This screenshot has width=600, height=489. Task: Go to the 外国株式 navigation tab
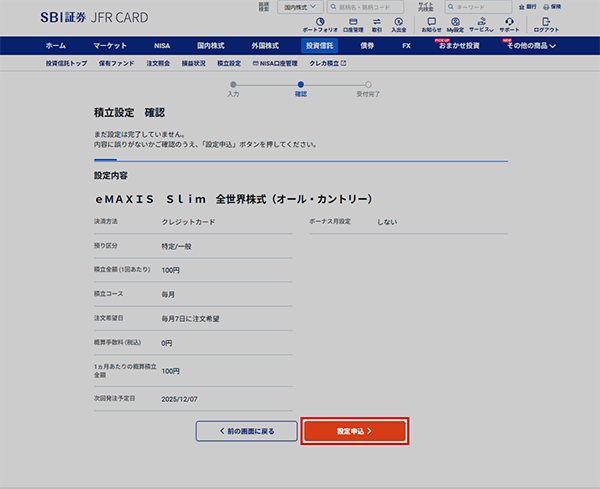coord(267,46)
